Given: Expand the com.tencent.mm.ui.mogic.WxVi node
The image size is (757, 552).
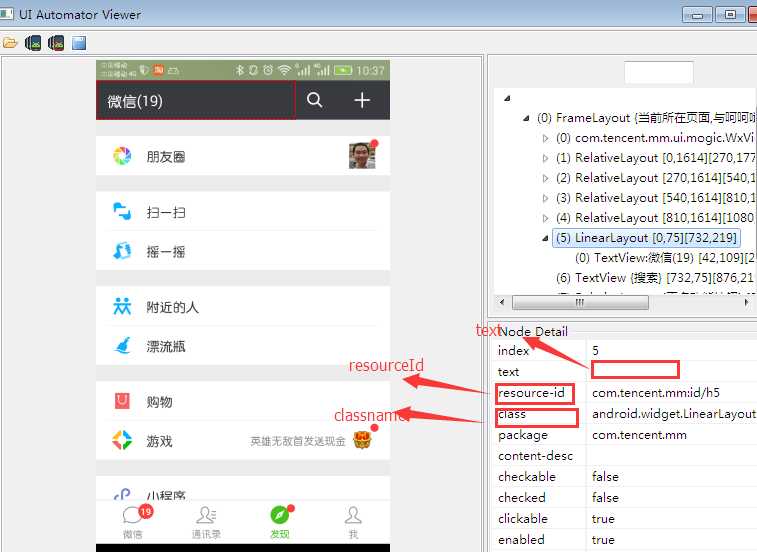Looking at the screenshot, I should (x=545, y=139).
